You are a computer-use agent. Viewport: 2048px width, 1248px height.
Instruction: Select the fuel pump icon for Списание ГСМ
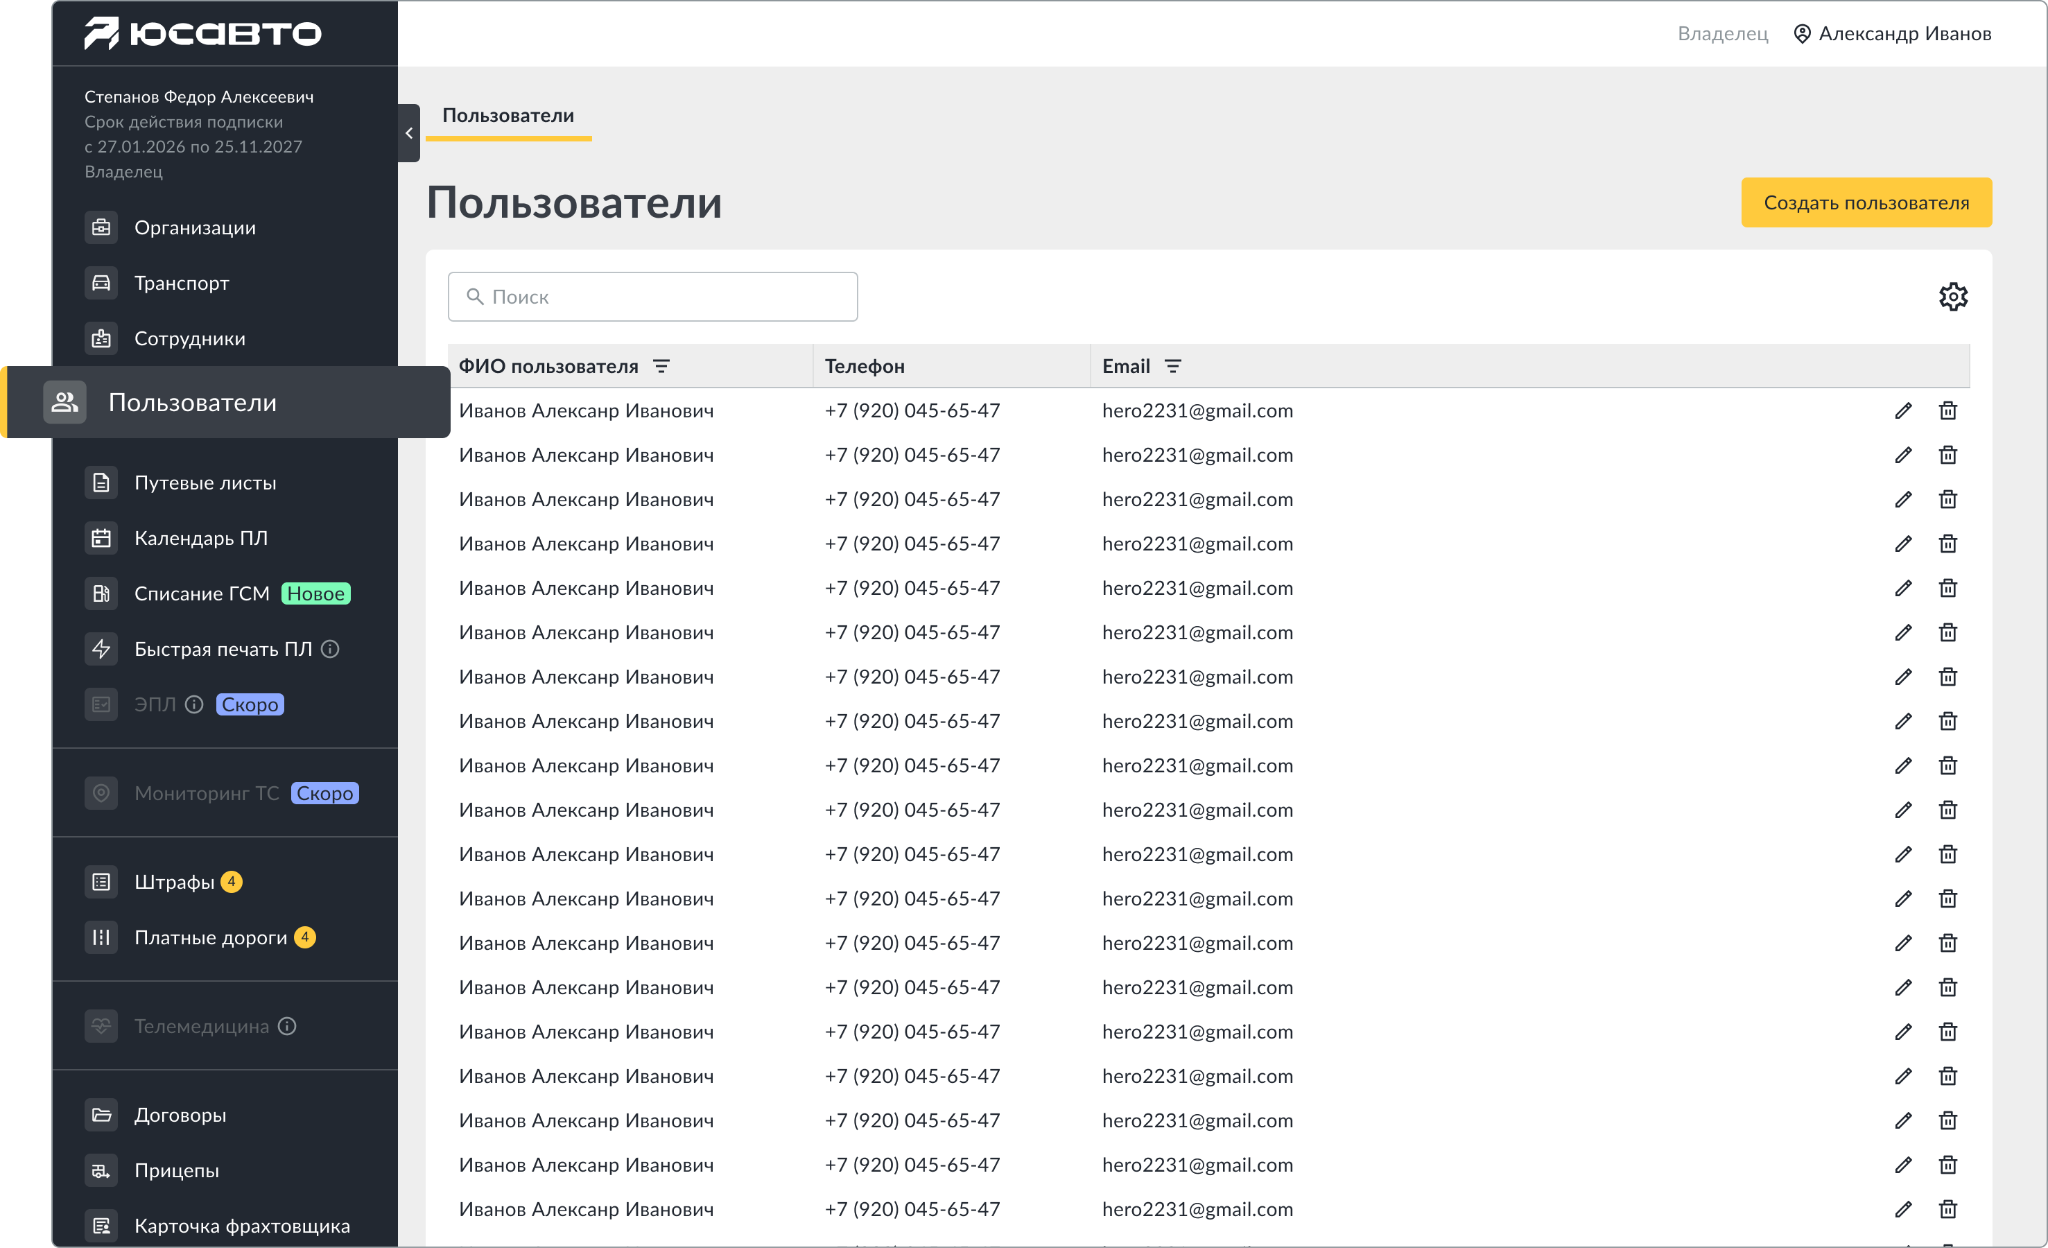coord(101,594)
